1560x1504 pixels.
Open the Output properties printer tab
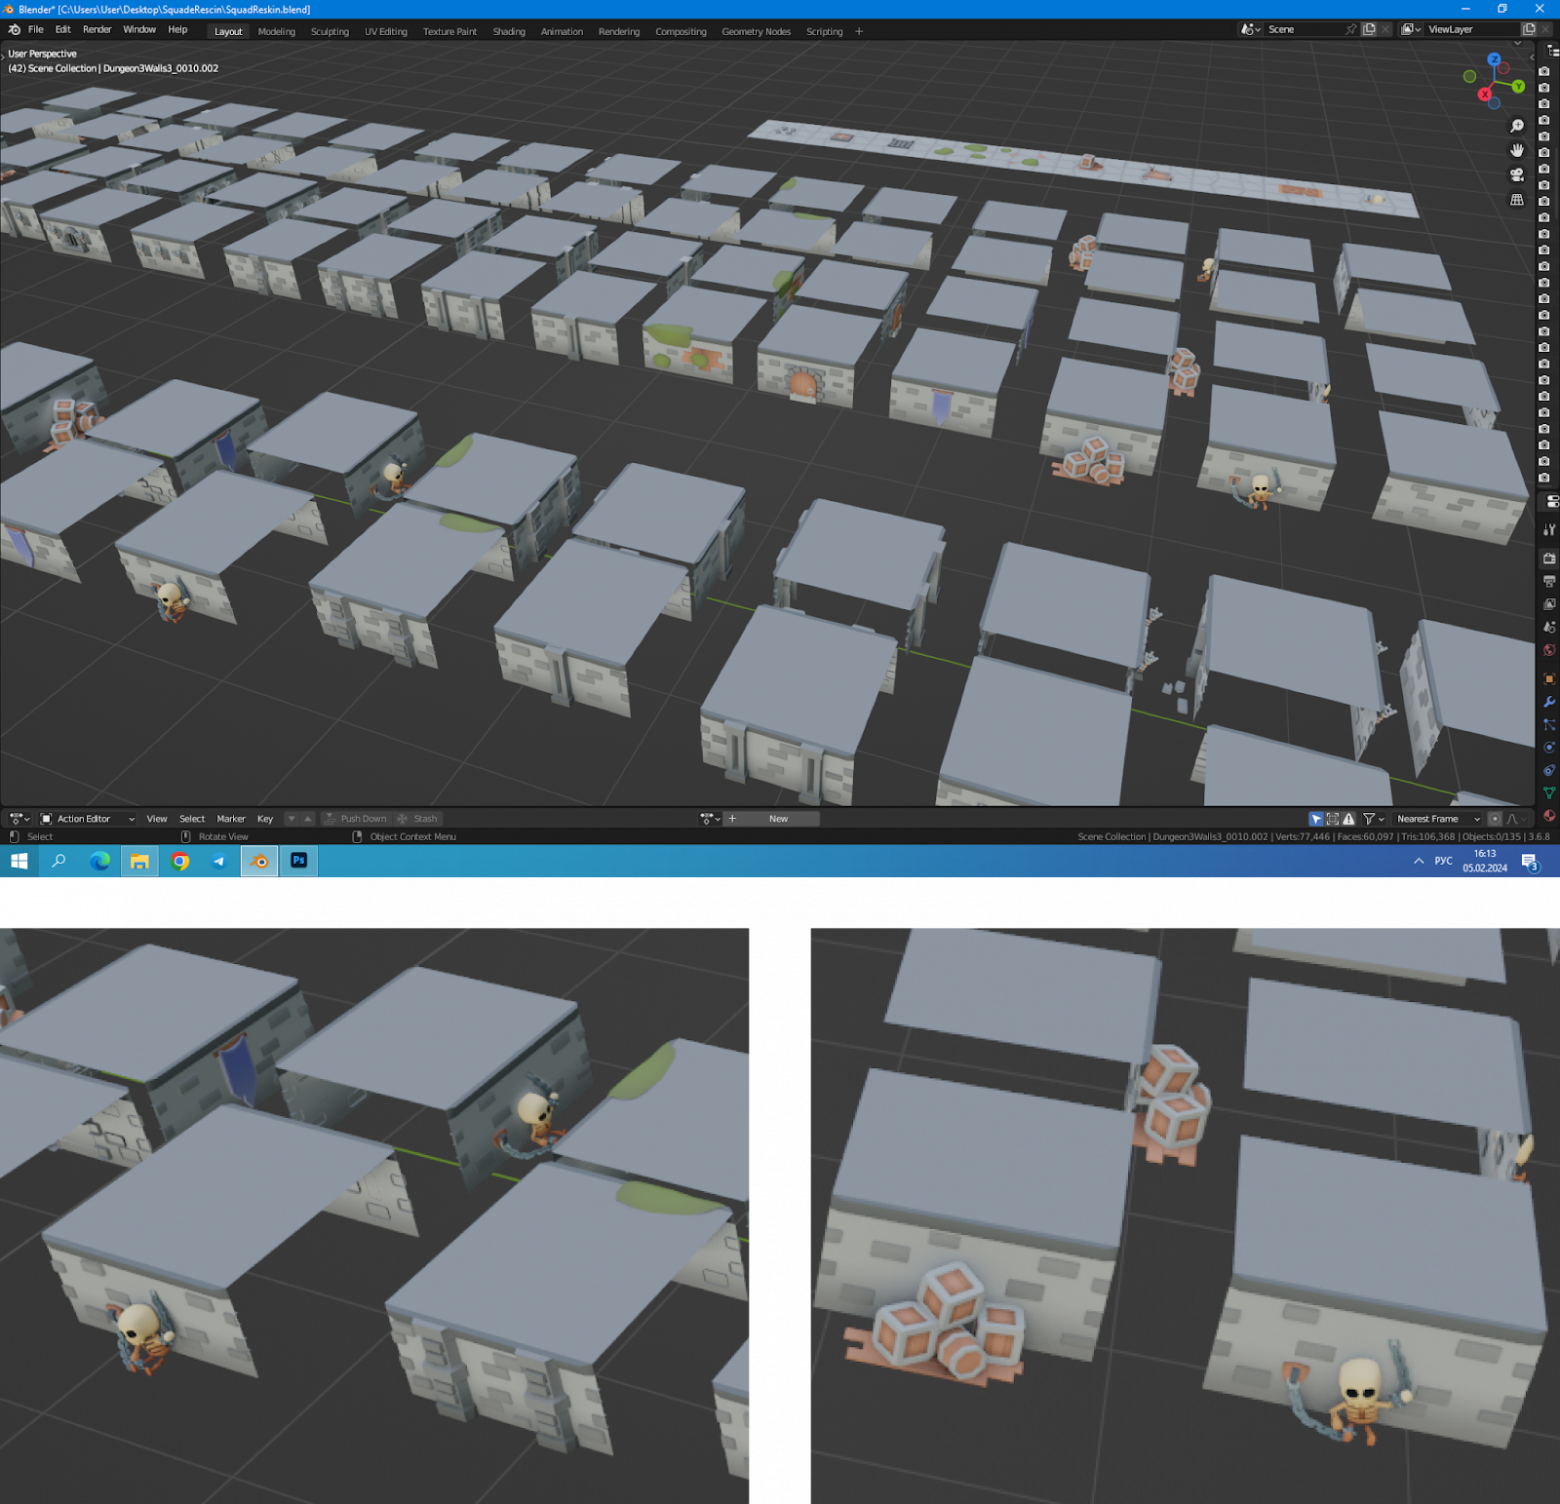pos(1549,581)
